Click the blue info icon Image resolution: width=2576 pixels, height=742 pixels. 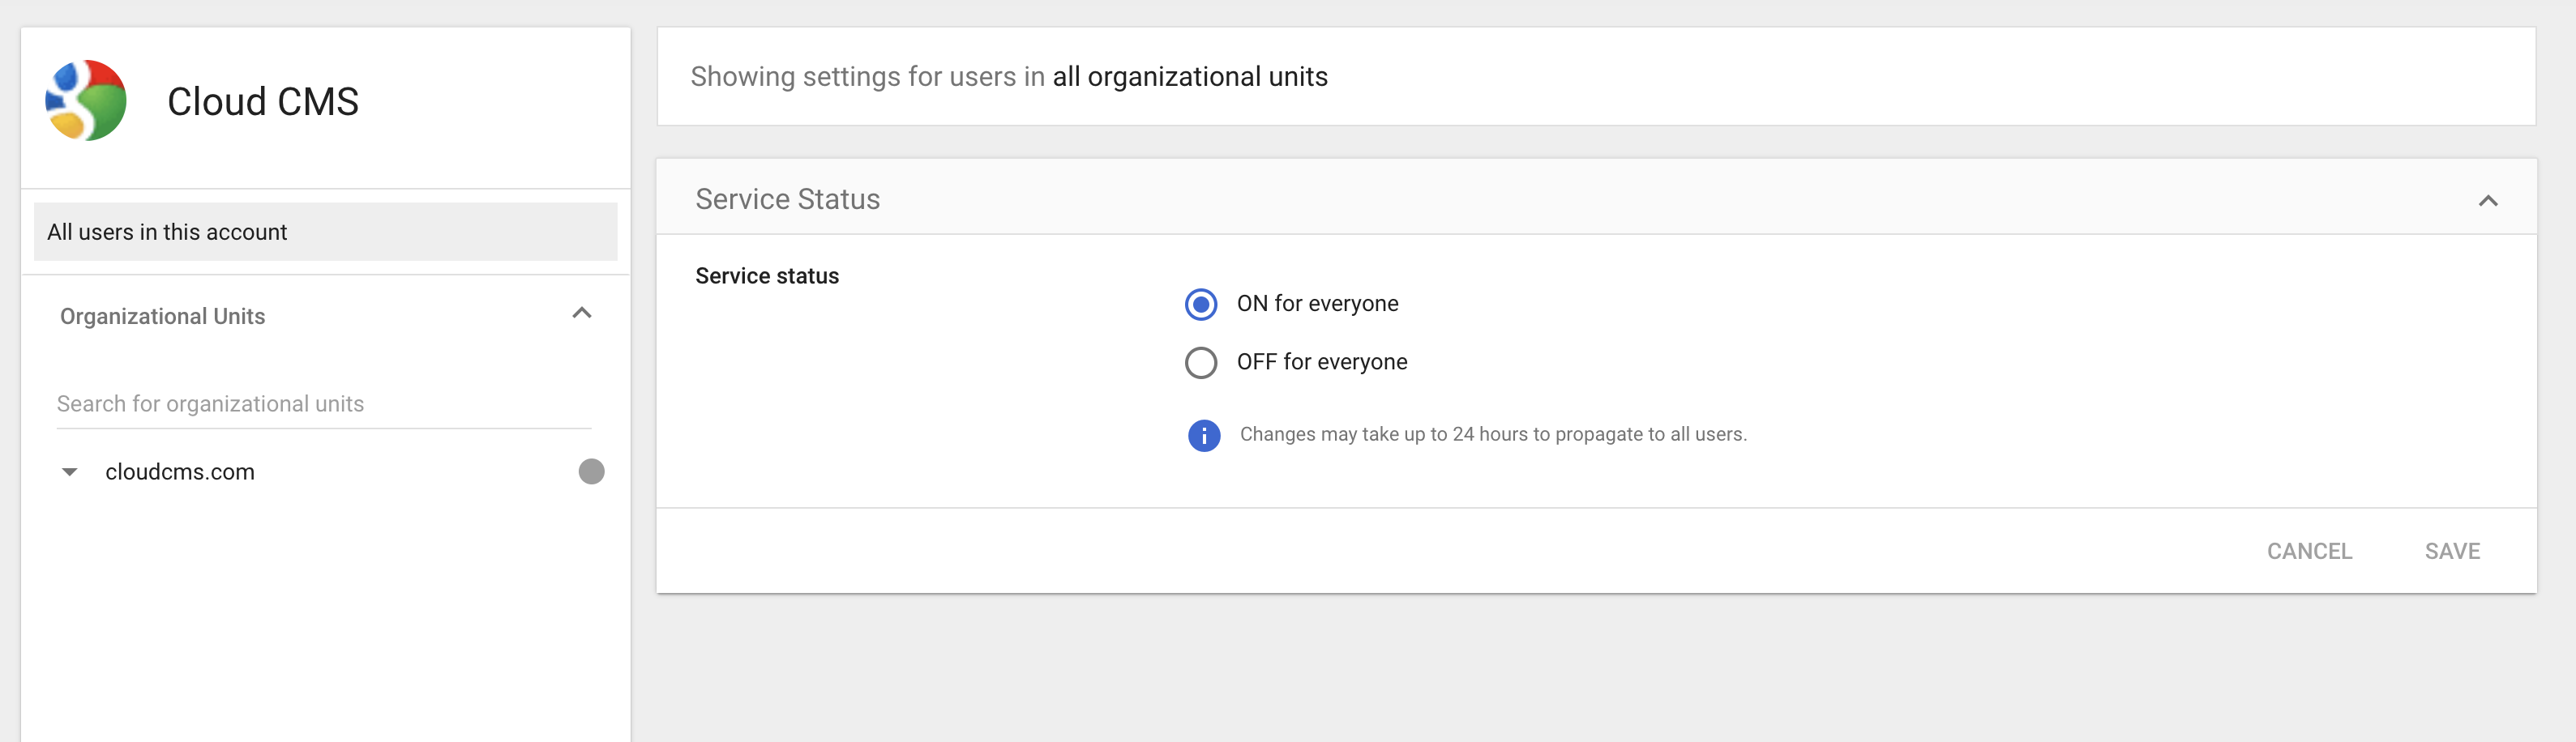pos(1203,435)
